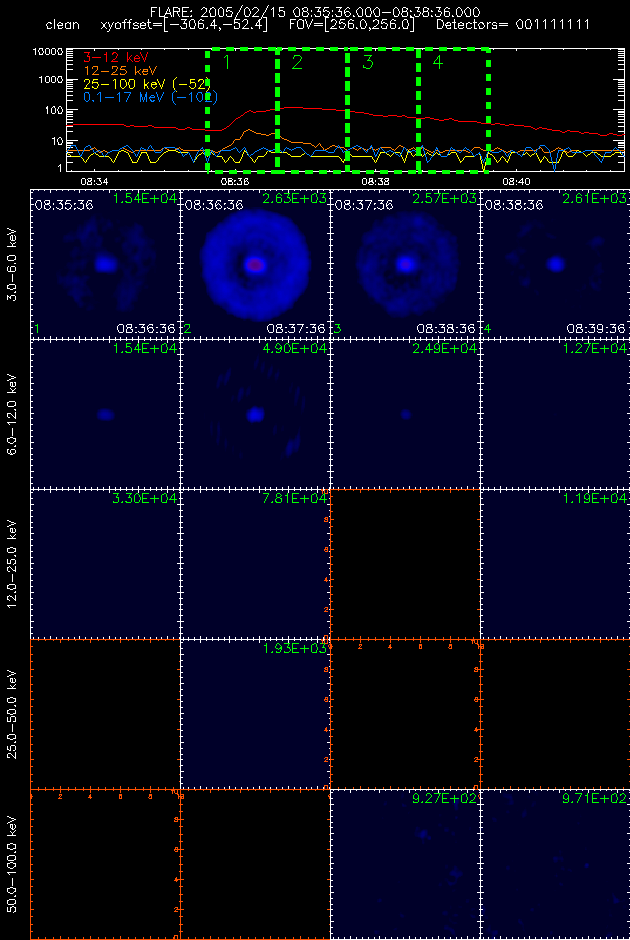
Task: Click the 7.81E+04 value label
Action: coord(294,499)
